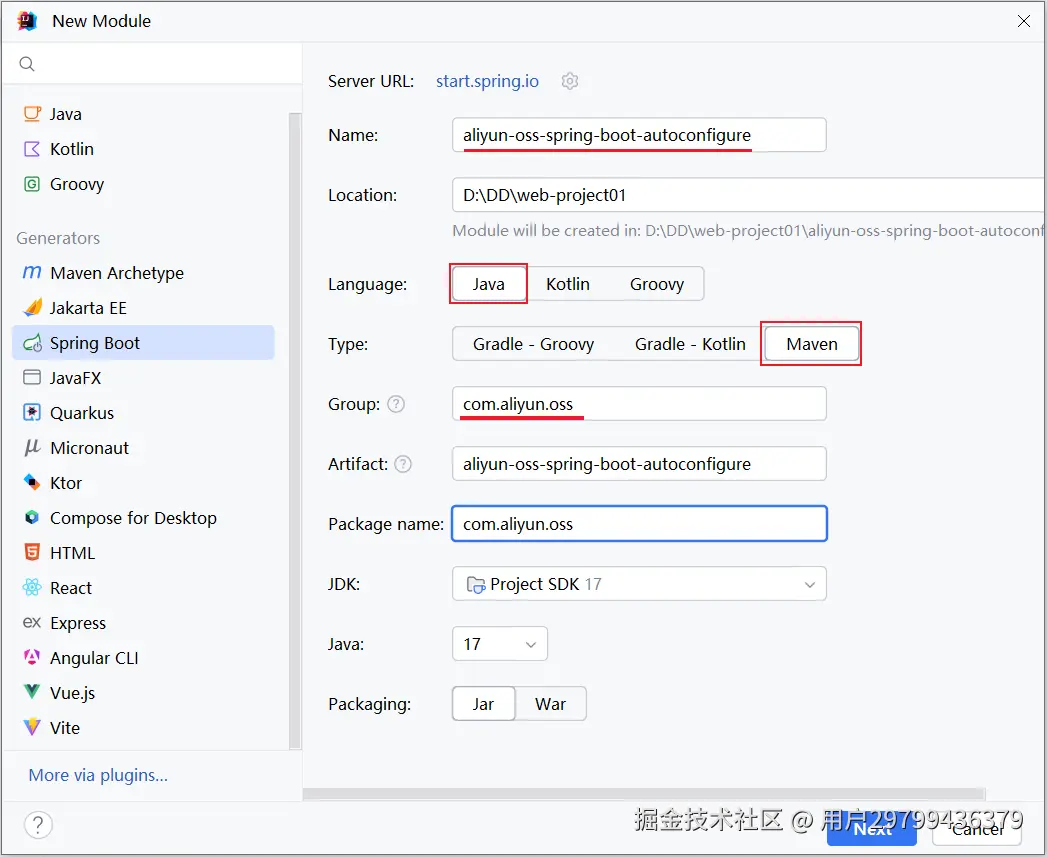Select Groovy as the language
The width and height of the screenshot is (1047, 857).
pyautogui.click(x=657, y=284)
